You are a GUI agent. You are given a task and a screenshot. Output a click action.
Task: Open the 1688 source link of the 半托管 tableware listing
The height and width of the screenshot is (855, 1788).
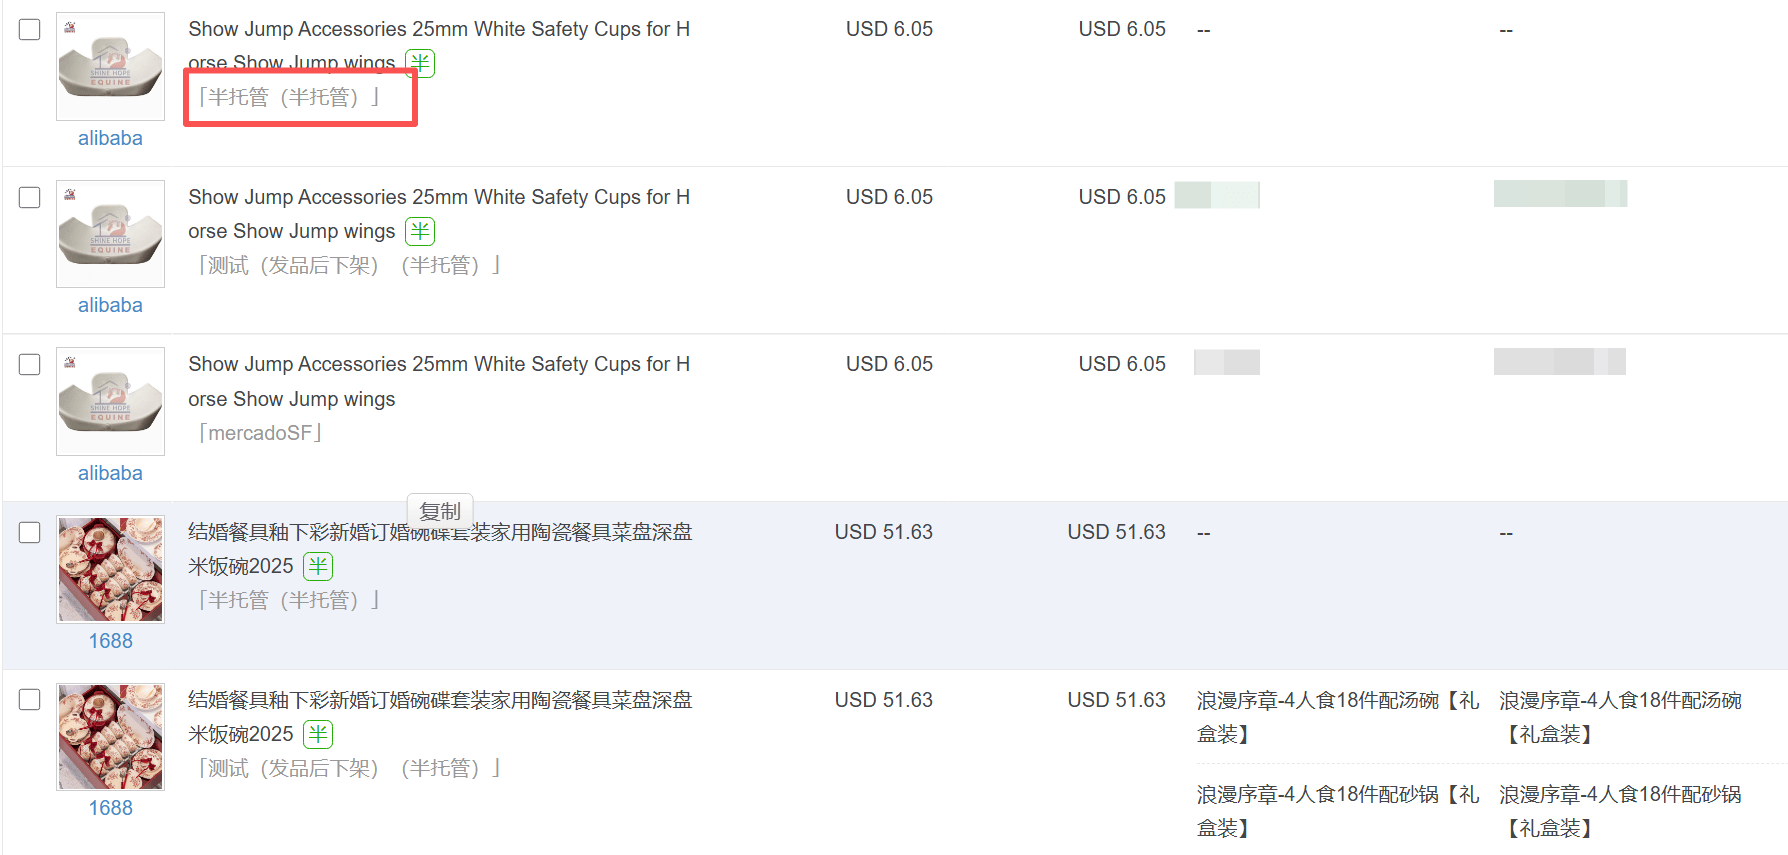110,641
